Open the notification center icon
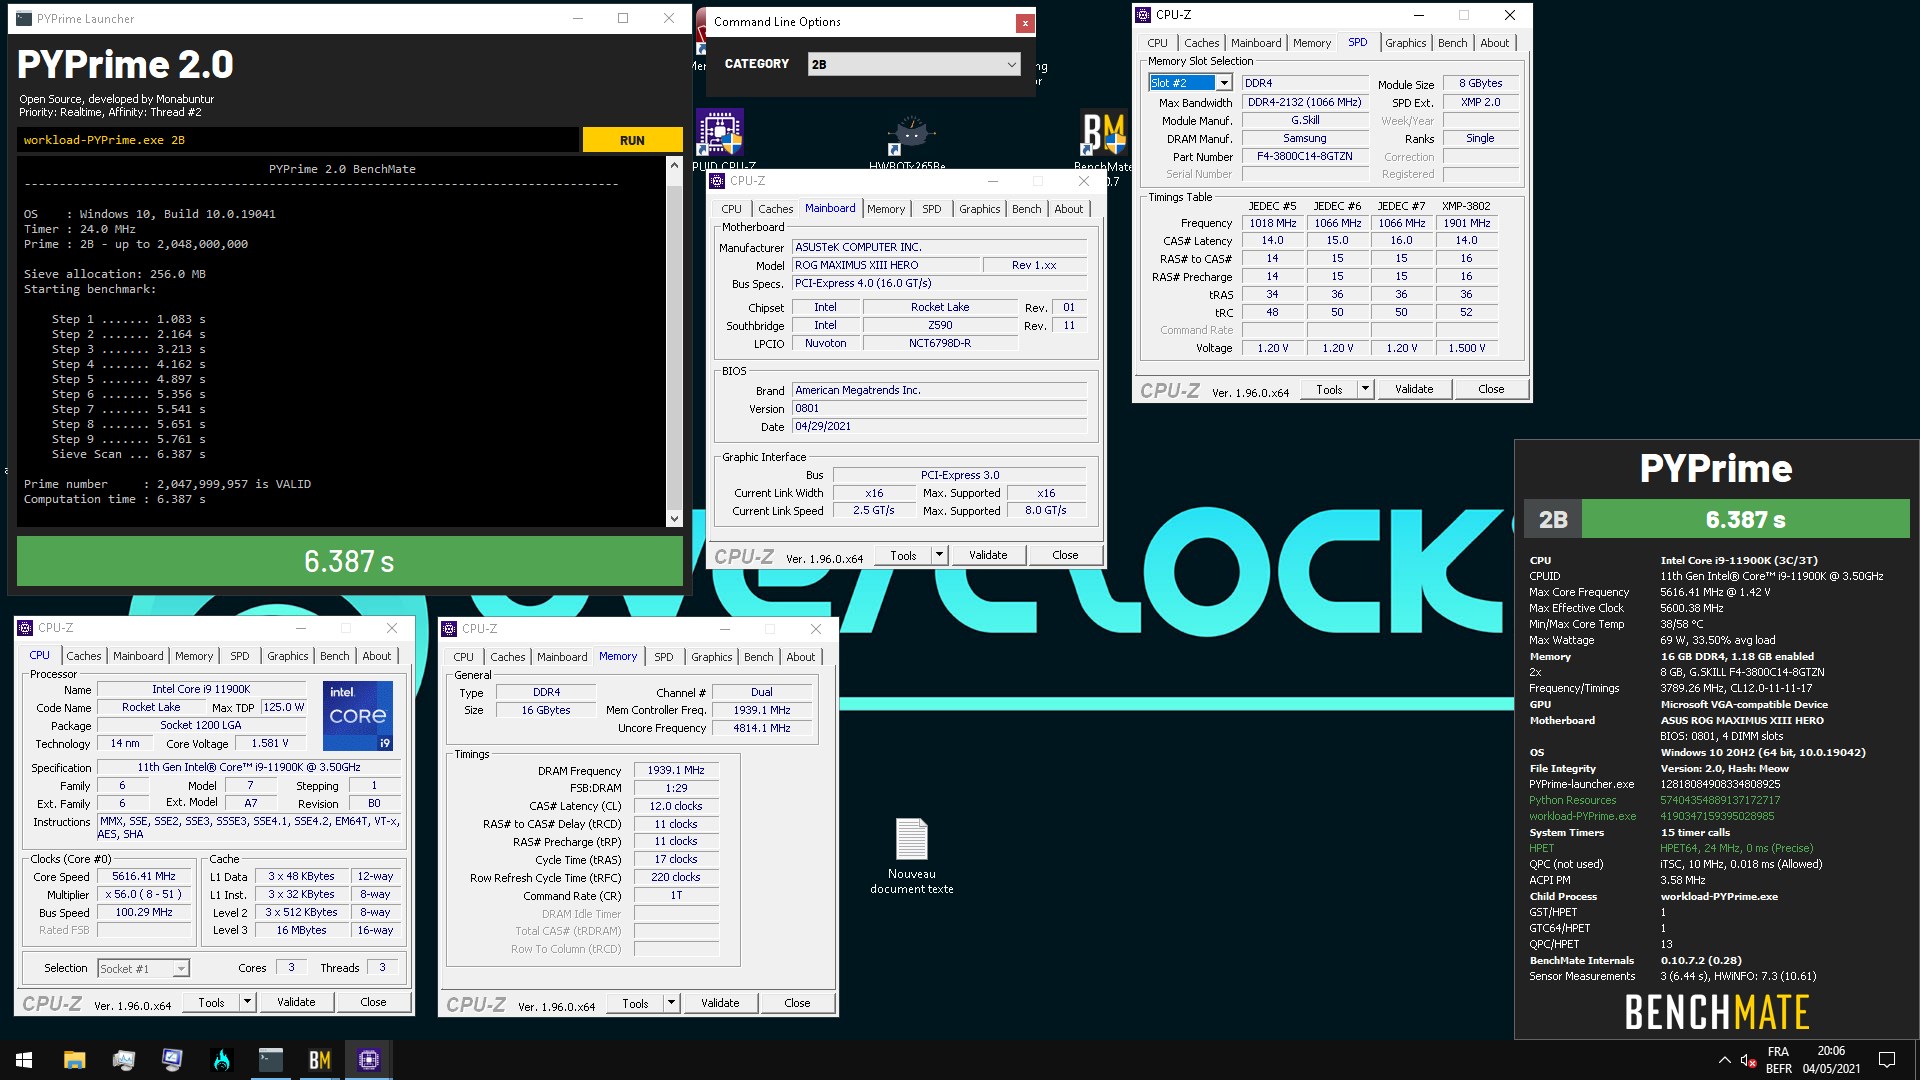Image resolution: width=1920 pixels, height=1080 pixels. pos(1887,1060)
